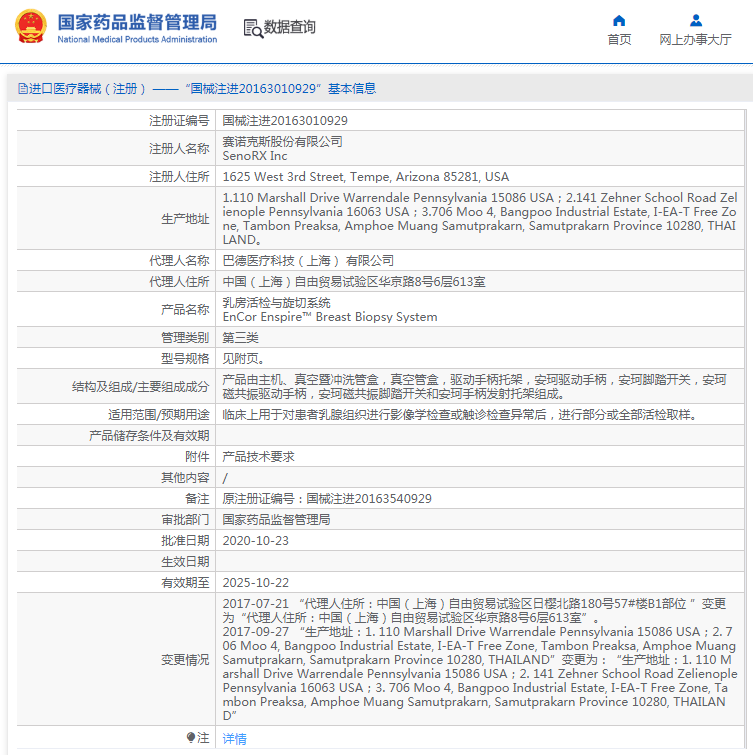Select registration number 国械注进20163010929 value
753x755 pixels.
[x=285, y=120]
